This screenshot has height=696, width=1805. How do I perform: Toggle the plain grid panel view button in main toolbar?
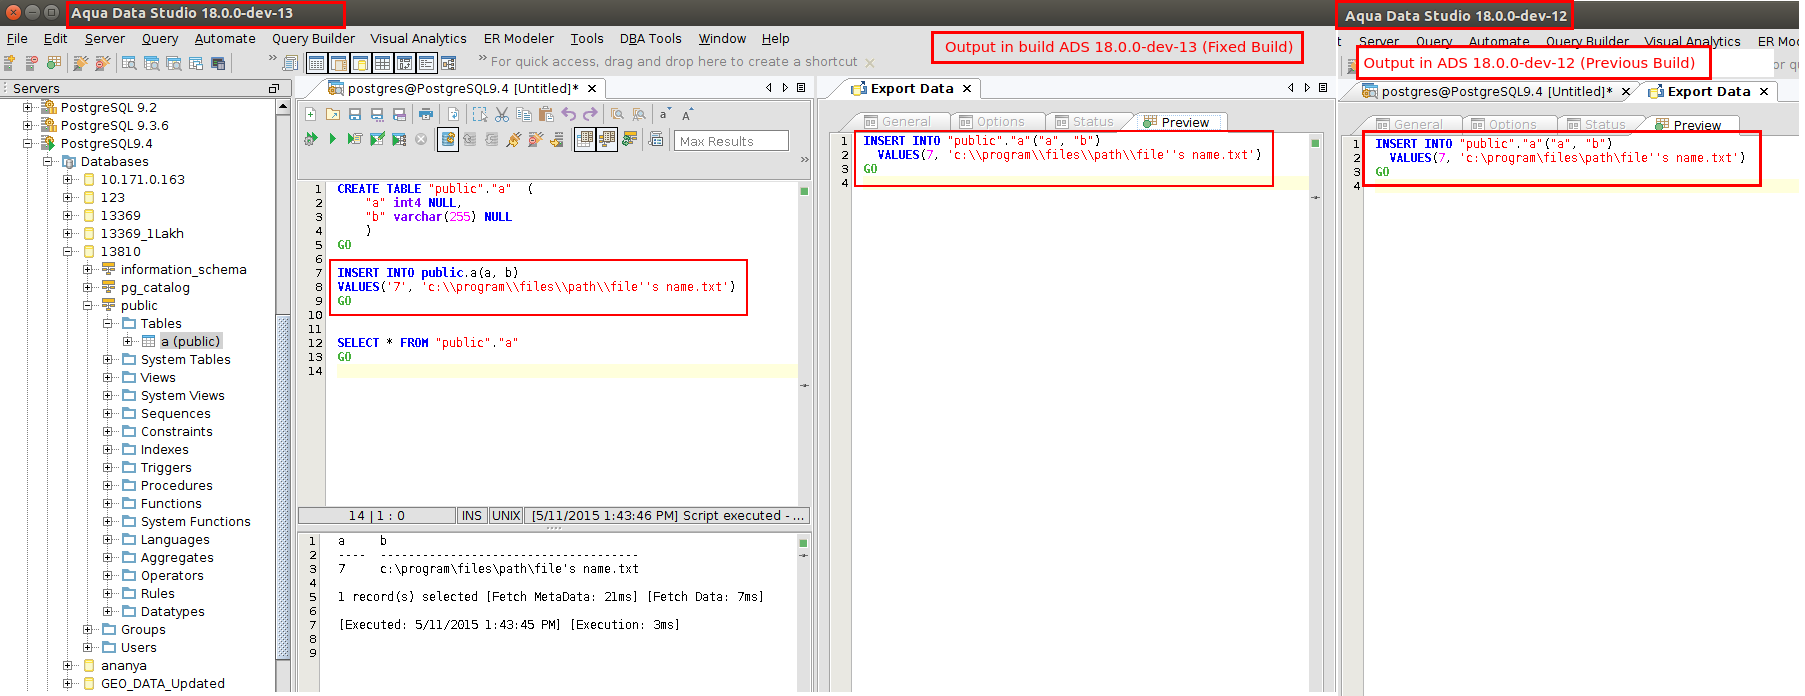click(382, 63)
